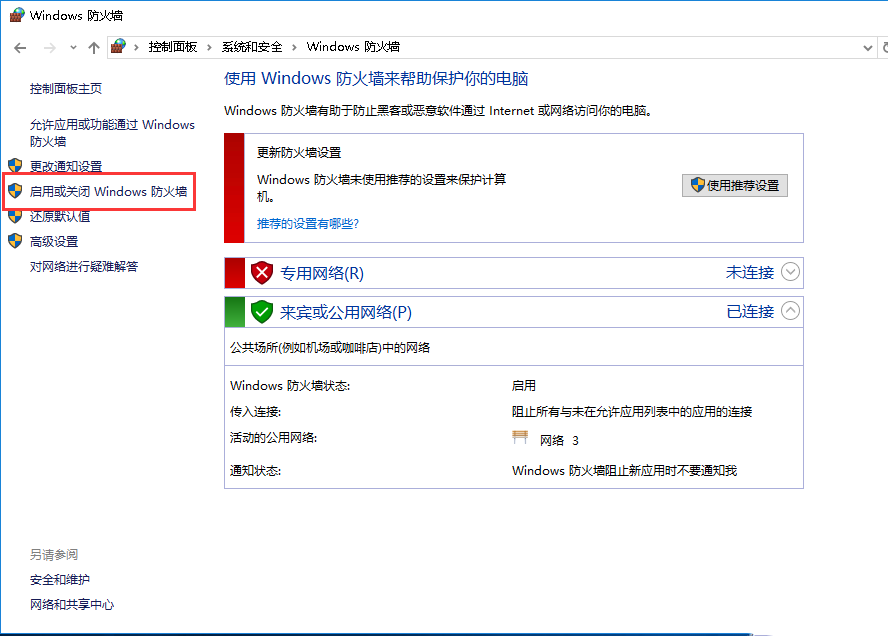Click shield icon beside 还原默认值
Image resolution: width=888 pixels, height=636 pixels.
(15, 216)
